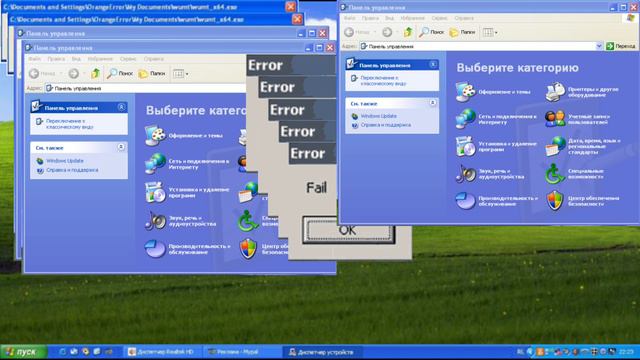Viewport: 640px width, 360px height.
Task: Click Up folder icon in left Control Panel window
Action: click(96, 73)
